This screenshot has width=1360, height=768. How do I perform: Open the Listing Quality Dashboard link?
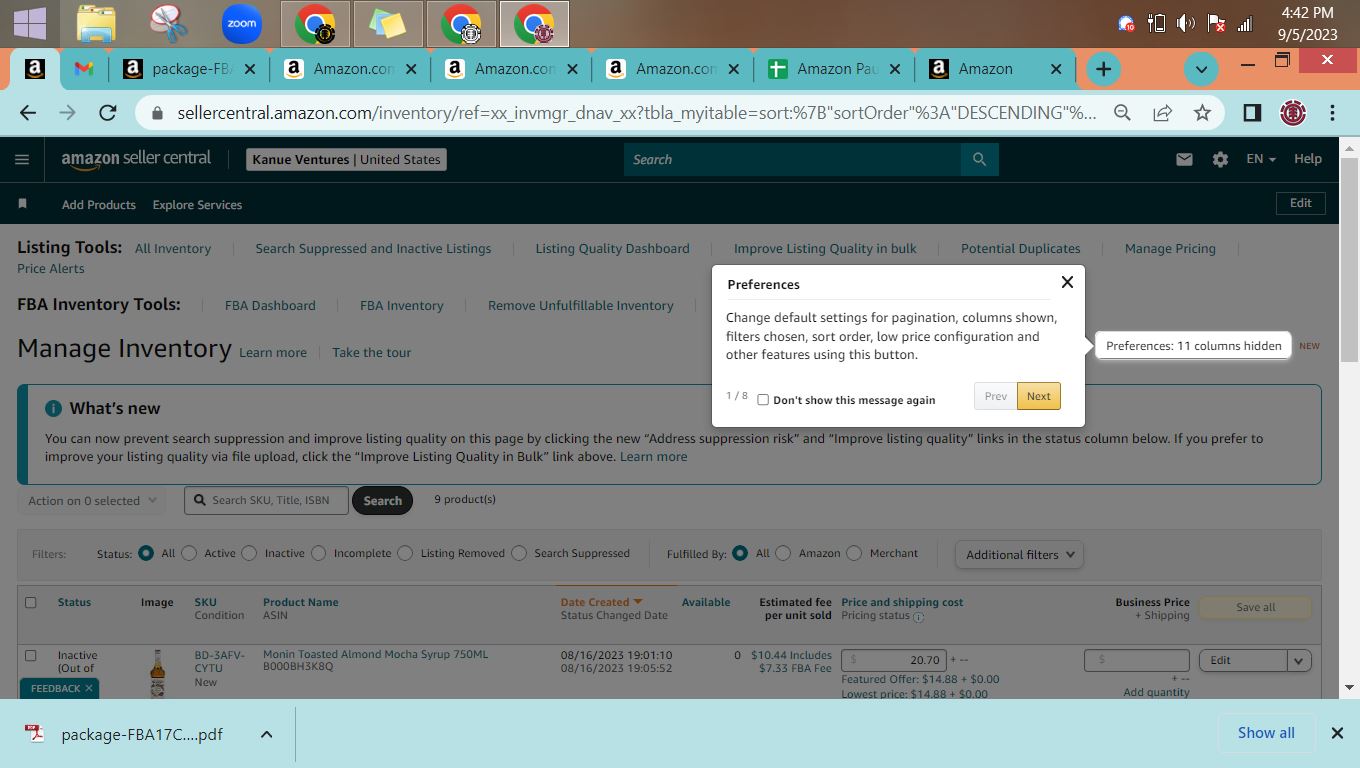612,249
